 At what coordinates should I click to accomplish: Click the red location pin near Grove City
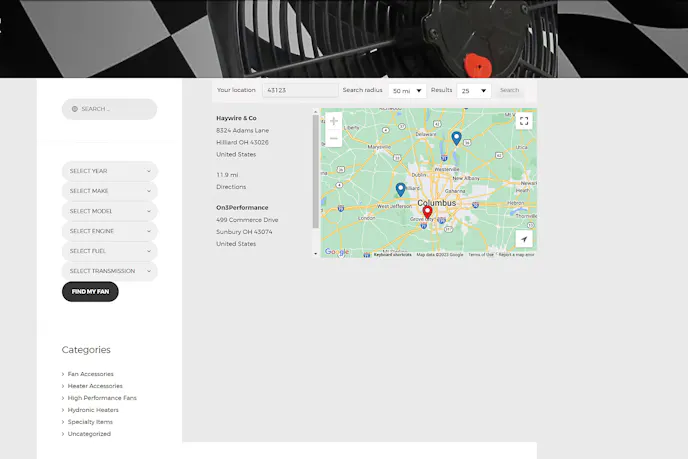[x=427, y=212]
